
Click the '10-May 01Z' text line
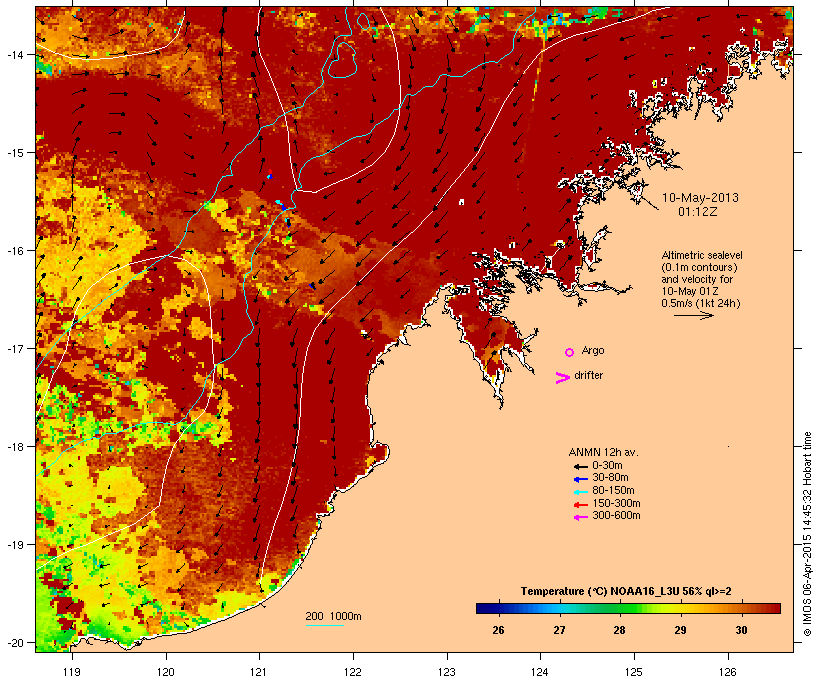[690, 291]
